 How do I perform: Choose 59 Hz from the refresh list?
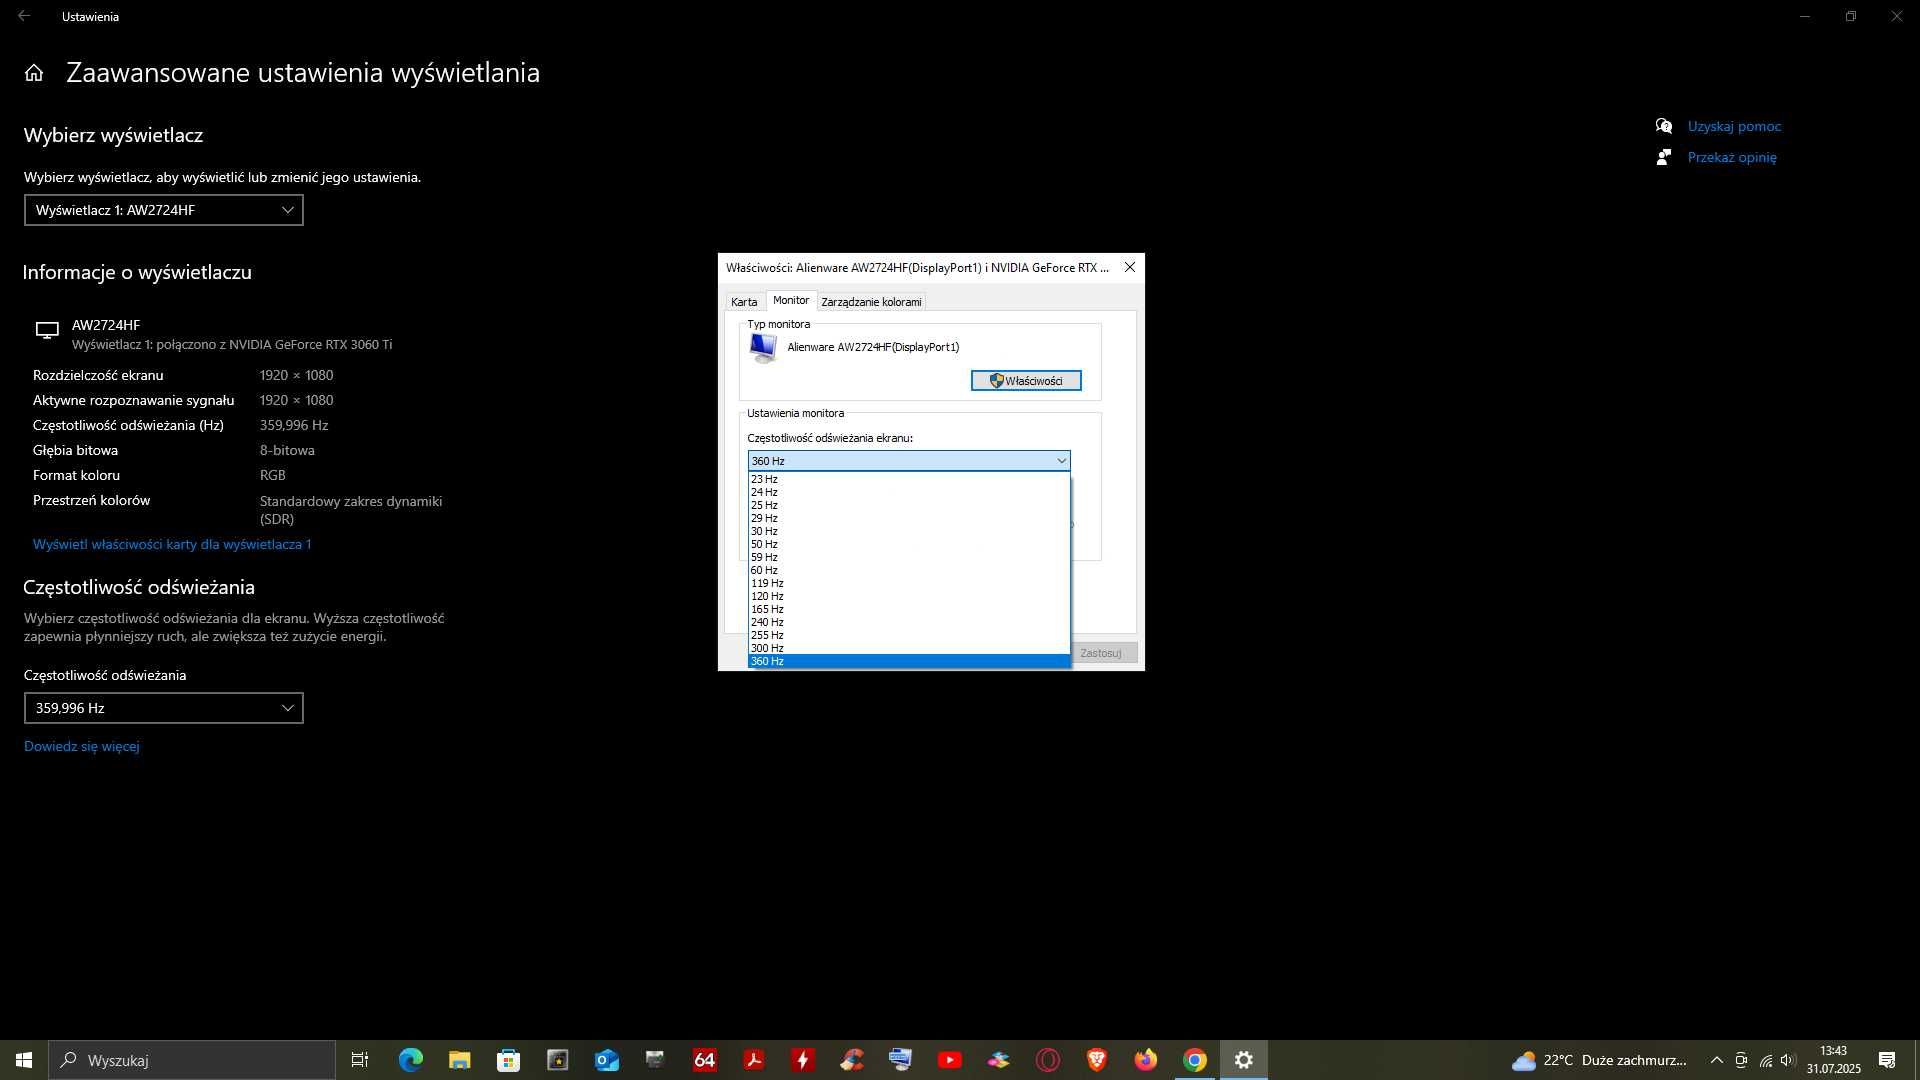[909, 557]
